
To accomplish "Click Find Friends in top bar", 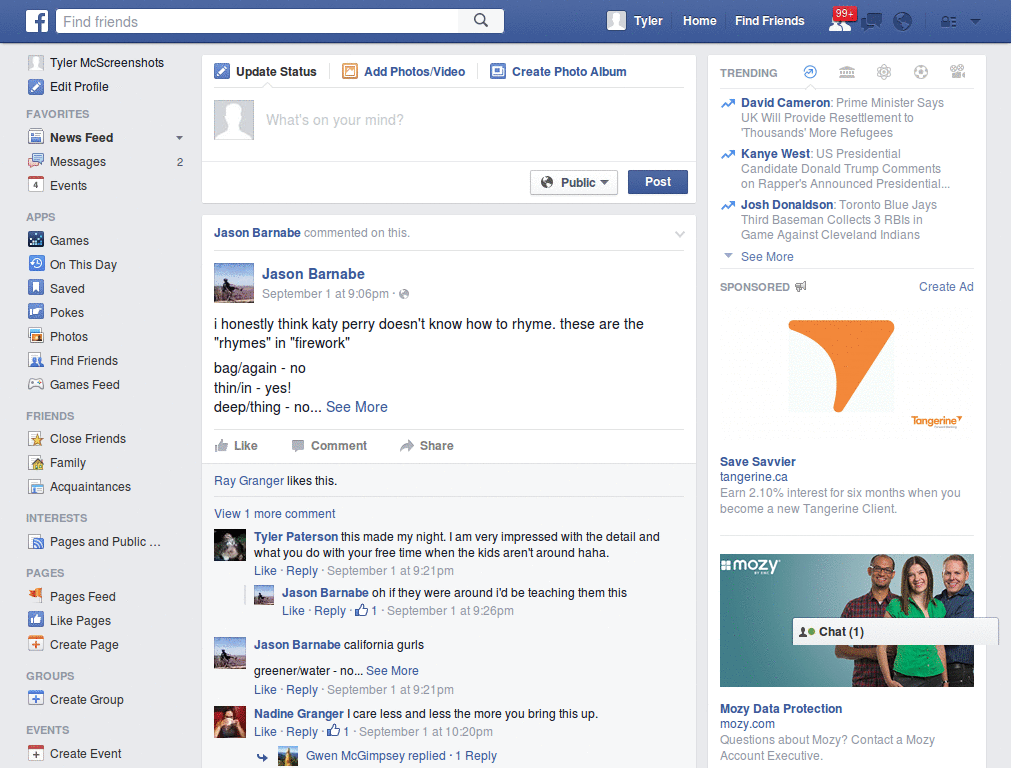I will coord(769,21).
